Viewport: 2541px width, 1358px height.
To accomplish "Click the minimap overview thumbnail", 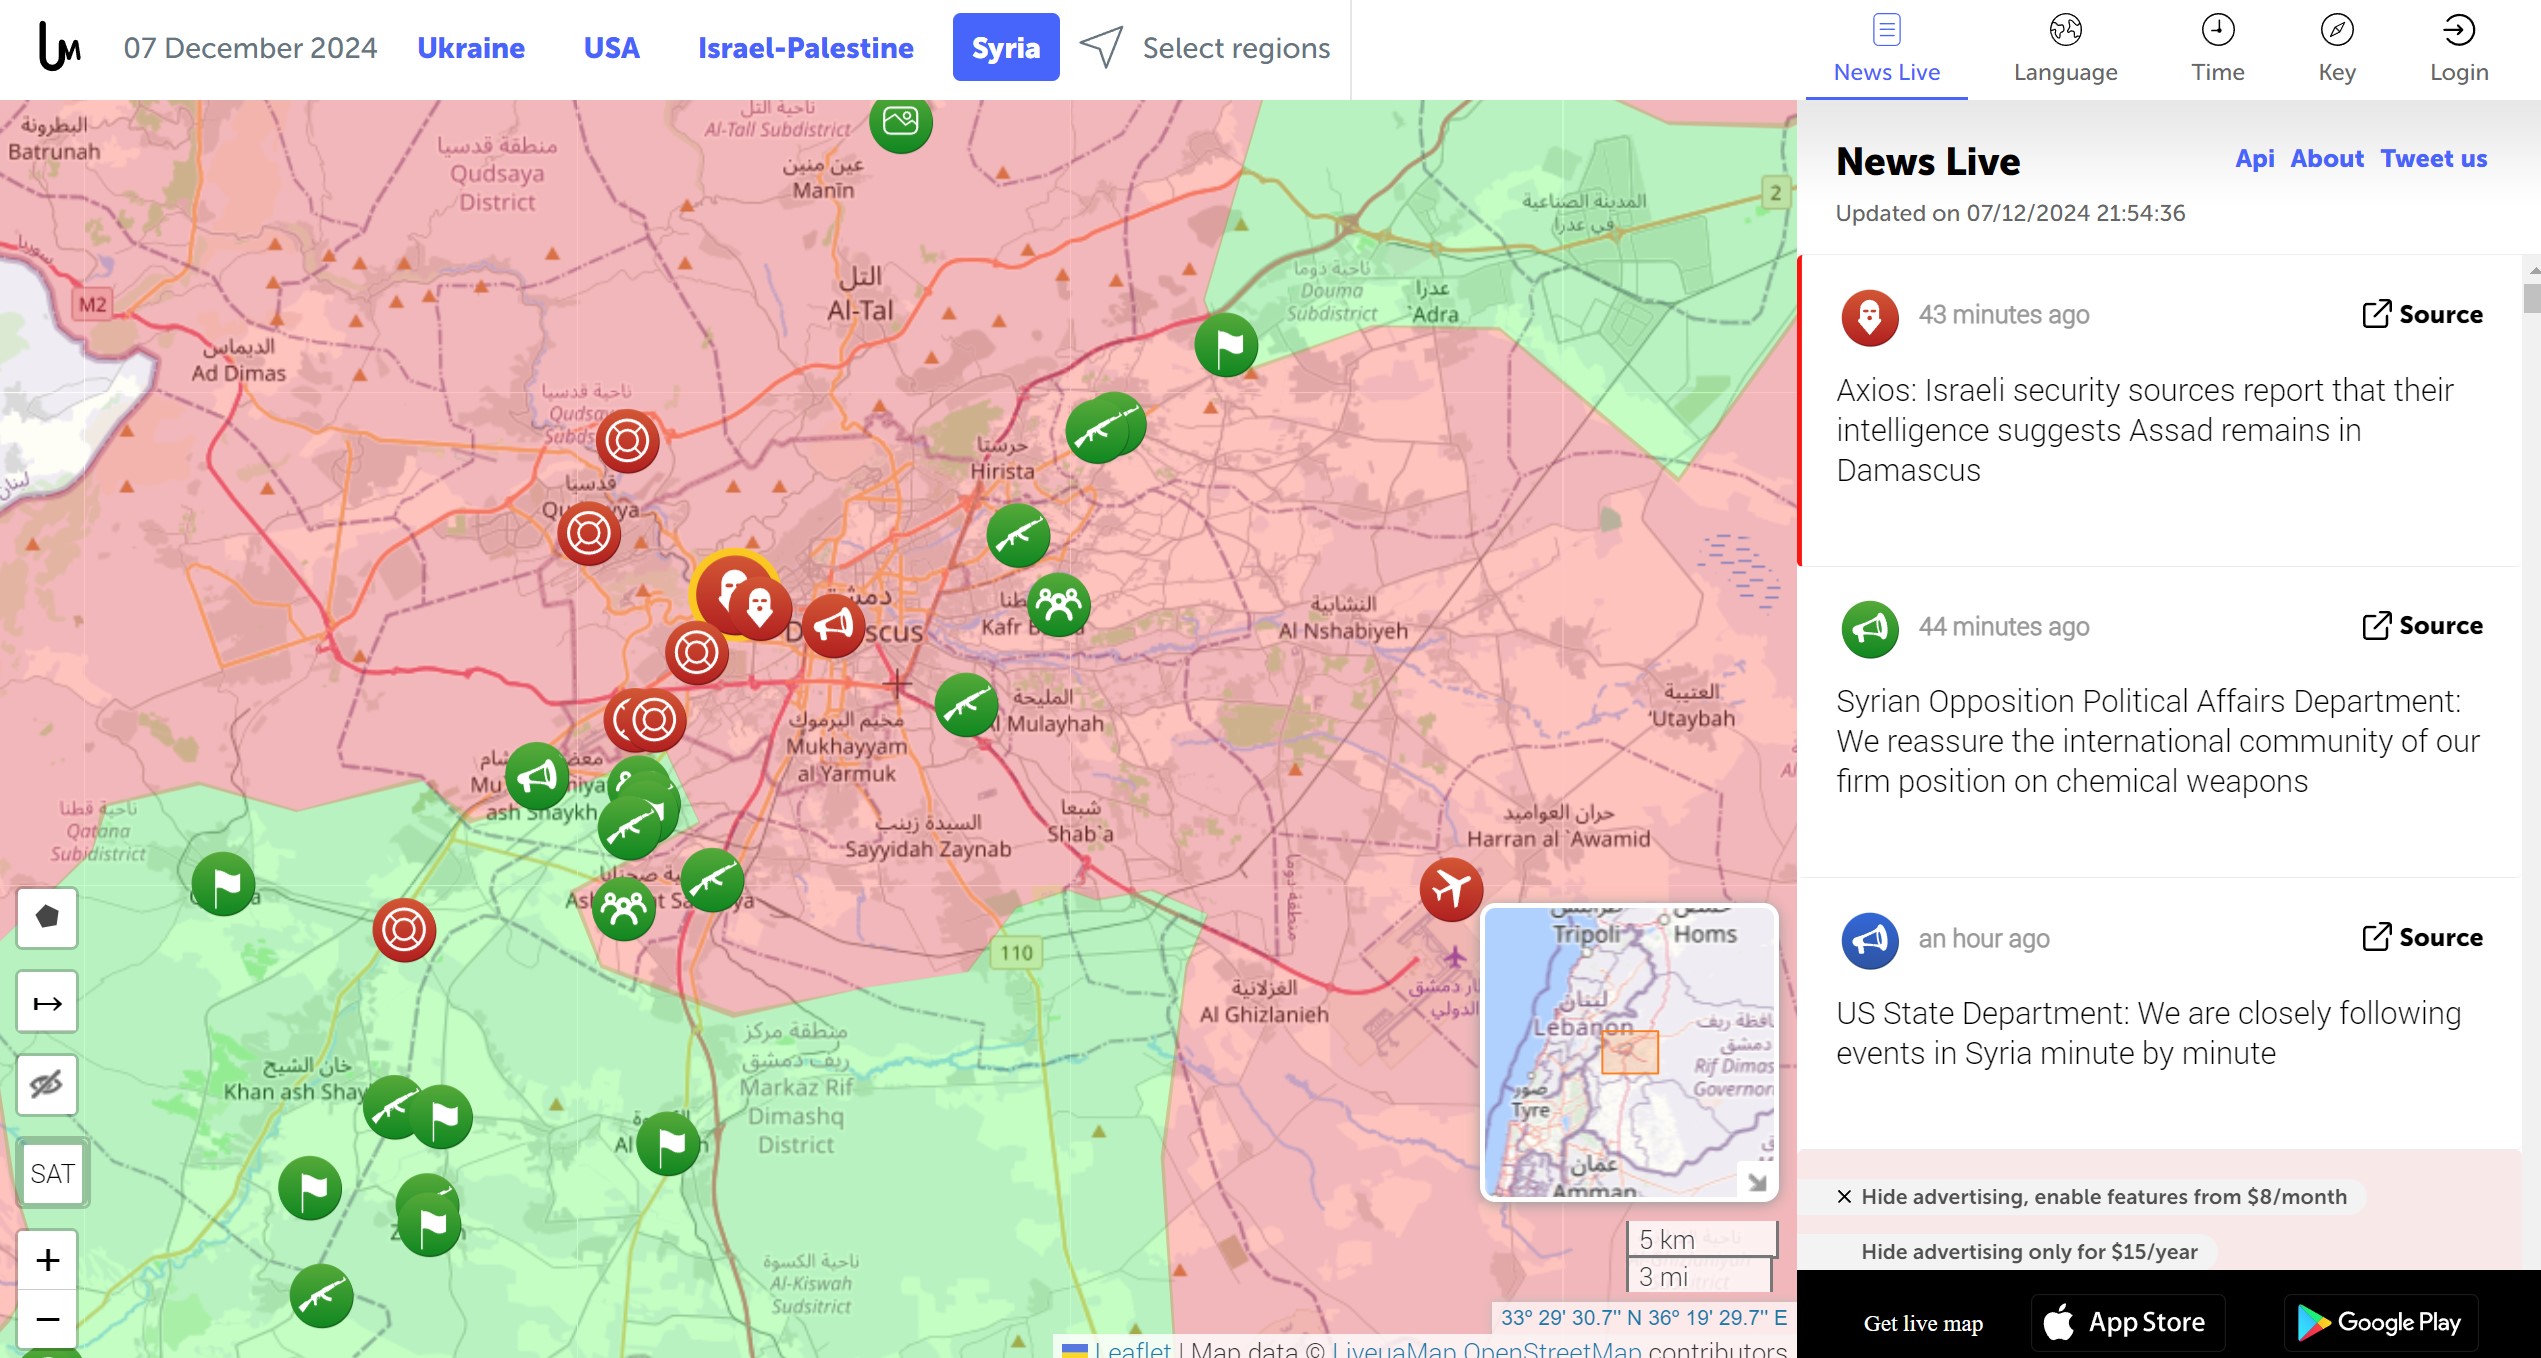I will [1629, 1052].
